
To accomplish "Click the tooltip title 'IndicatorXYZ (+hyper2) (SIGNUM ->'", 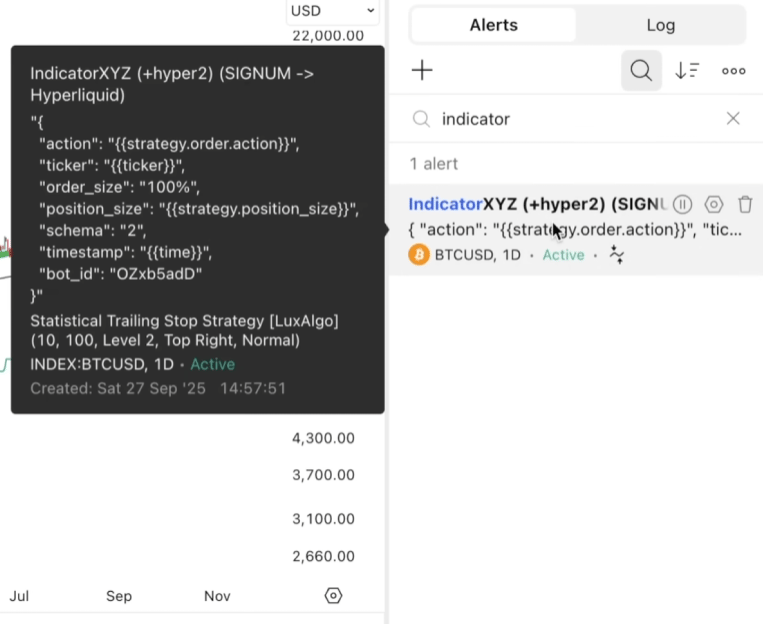I will pyautogui.click(x=172, y=73).
